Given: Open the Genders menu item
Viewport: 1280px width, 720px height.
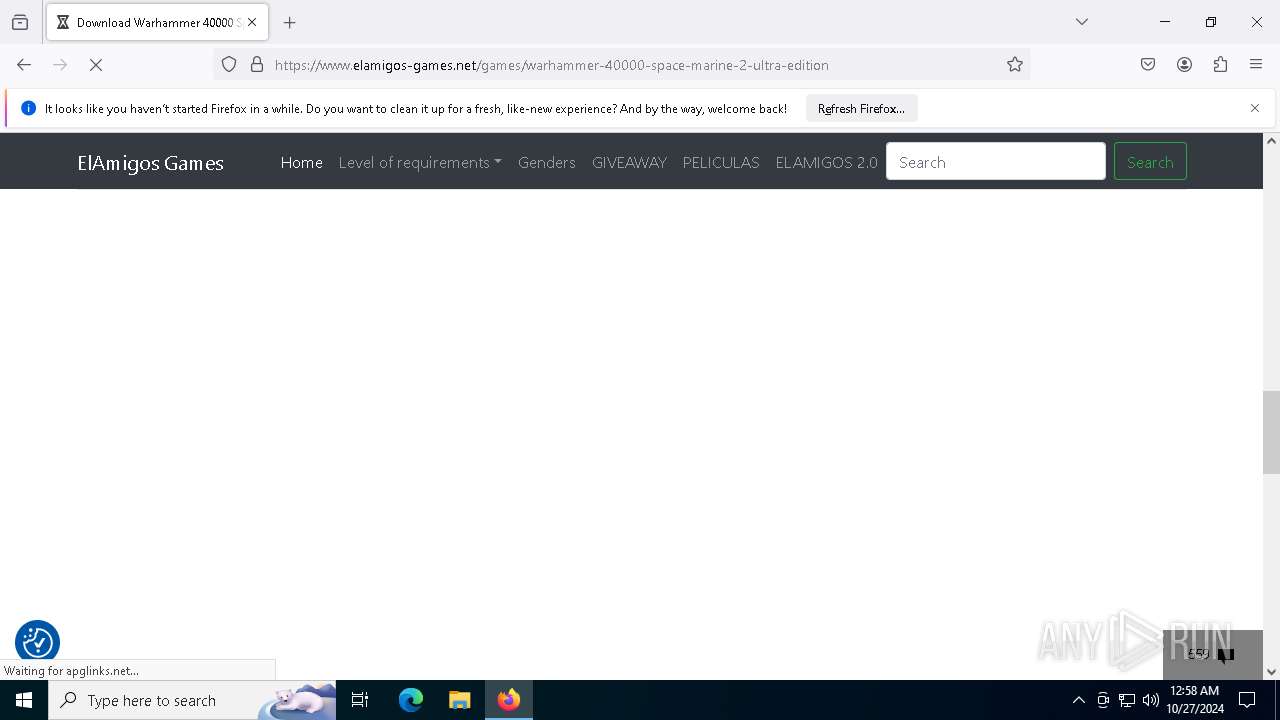Looking at the screenshot, I should tap(546, 162).
